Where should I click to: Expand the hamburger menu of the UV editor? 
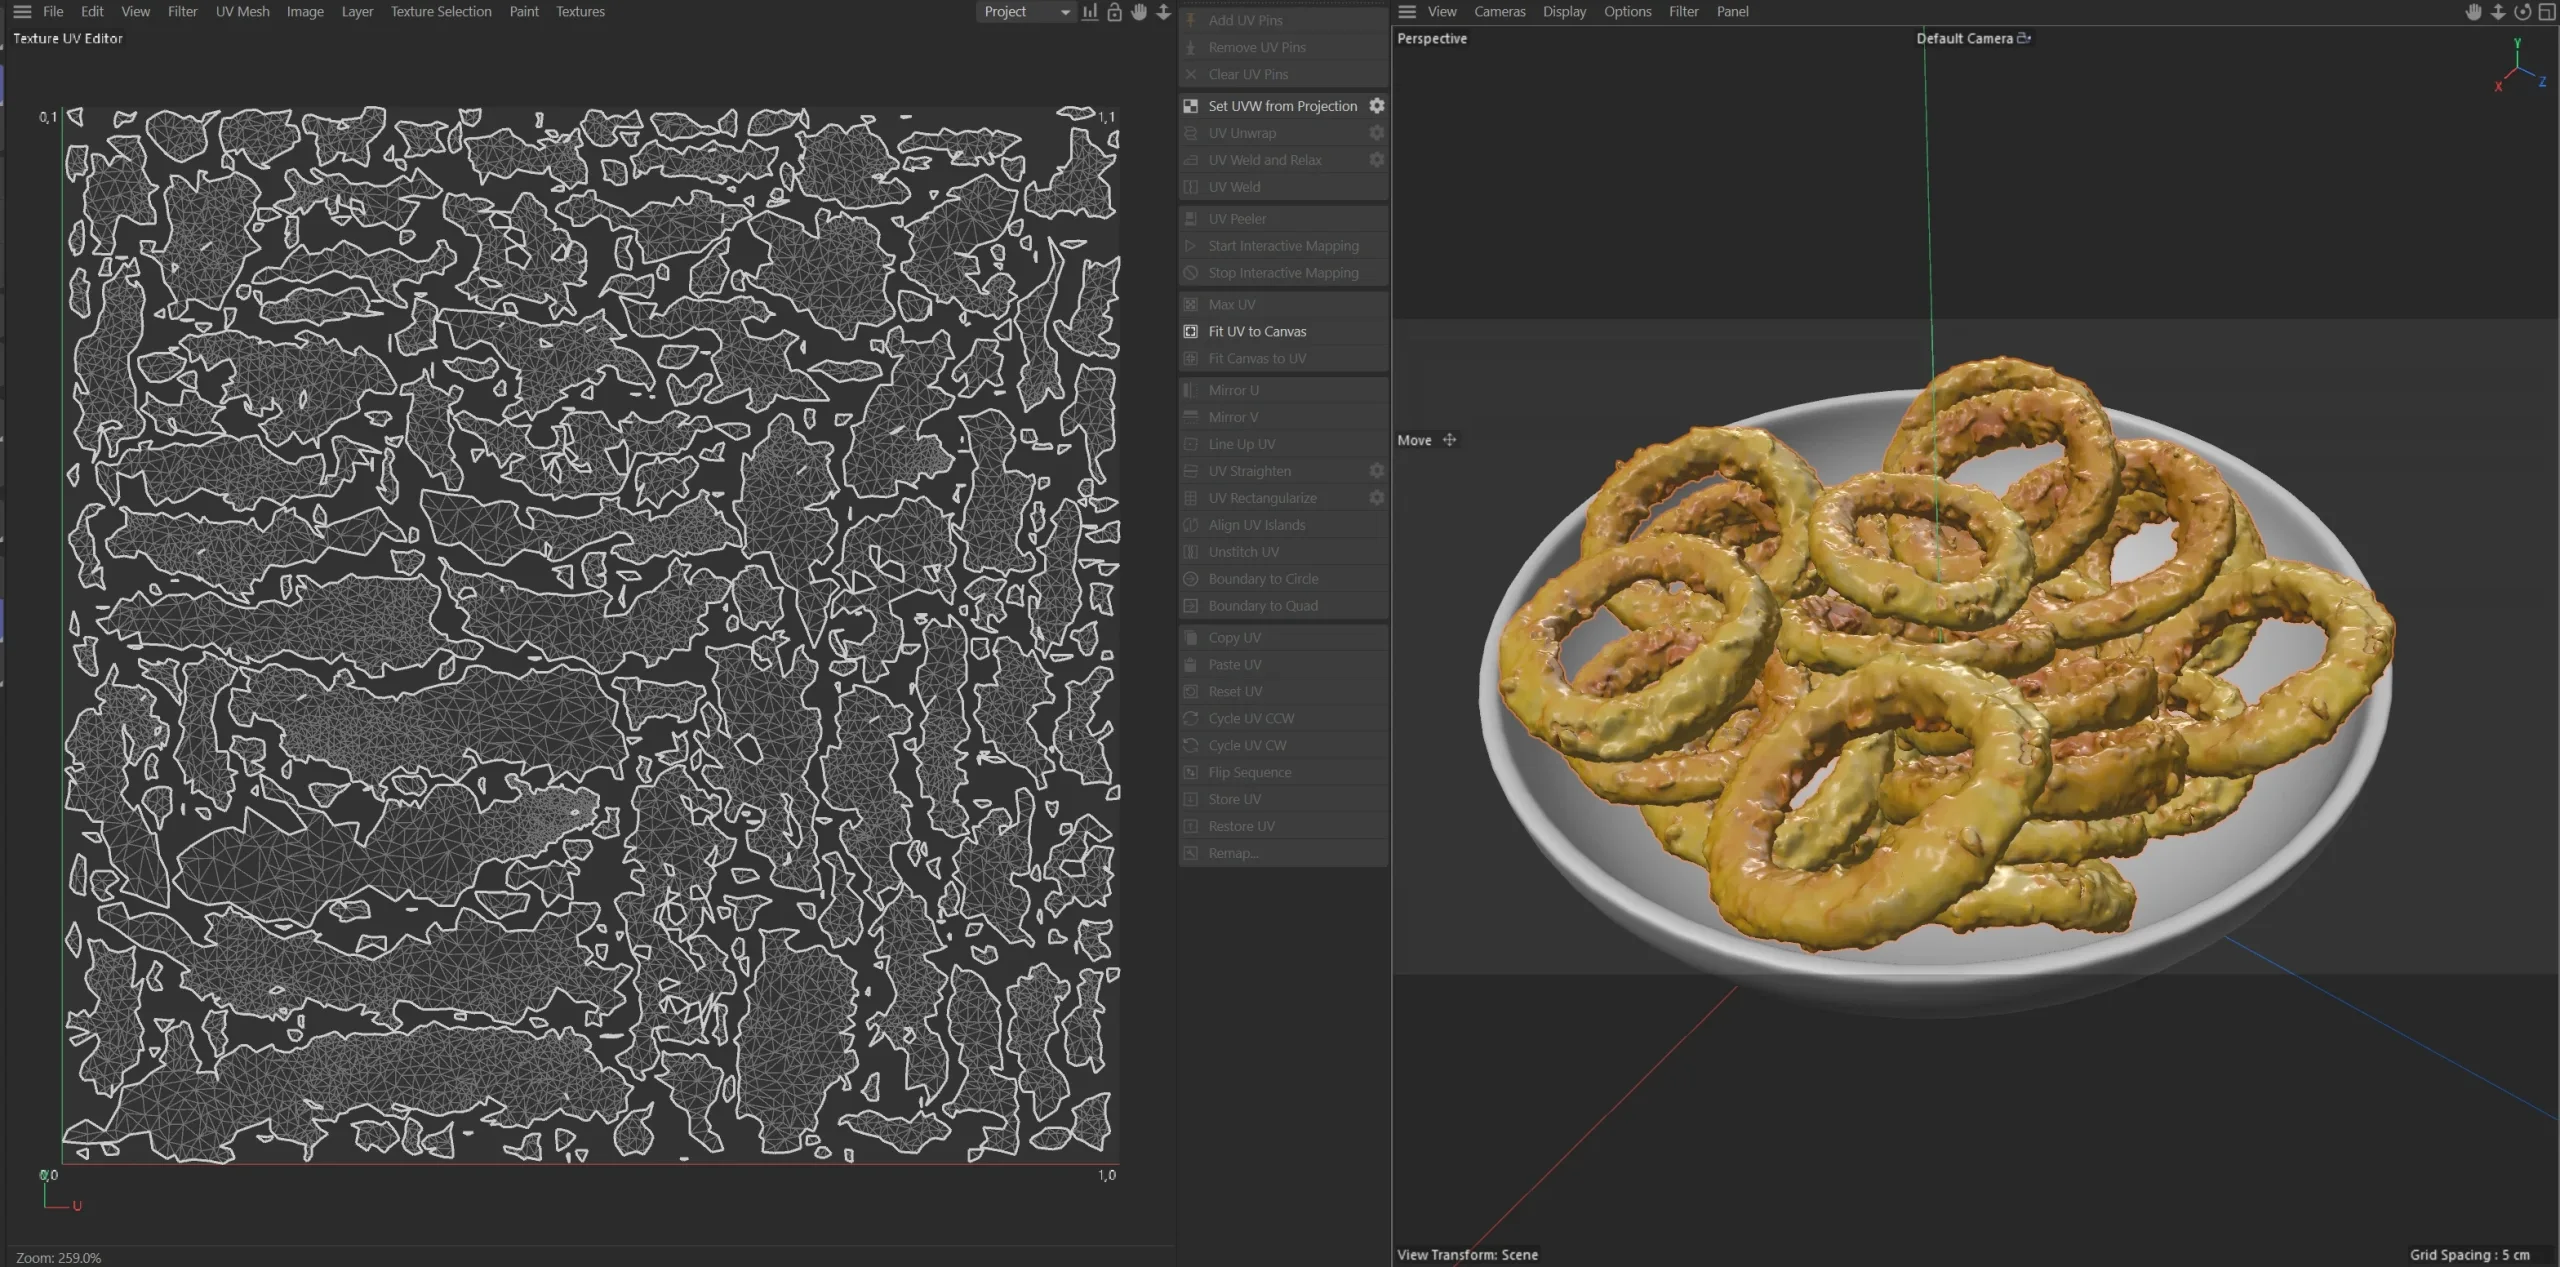point(21,11)
